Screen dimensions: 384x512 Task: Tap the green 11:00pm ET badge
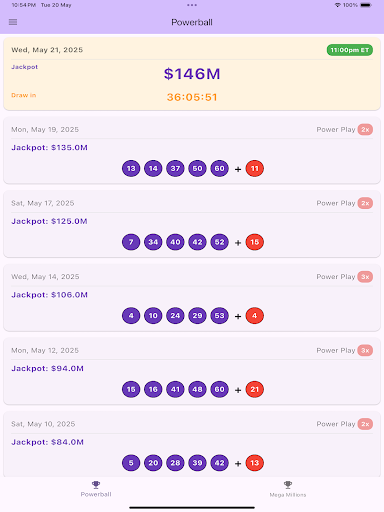350,50
